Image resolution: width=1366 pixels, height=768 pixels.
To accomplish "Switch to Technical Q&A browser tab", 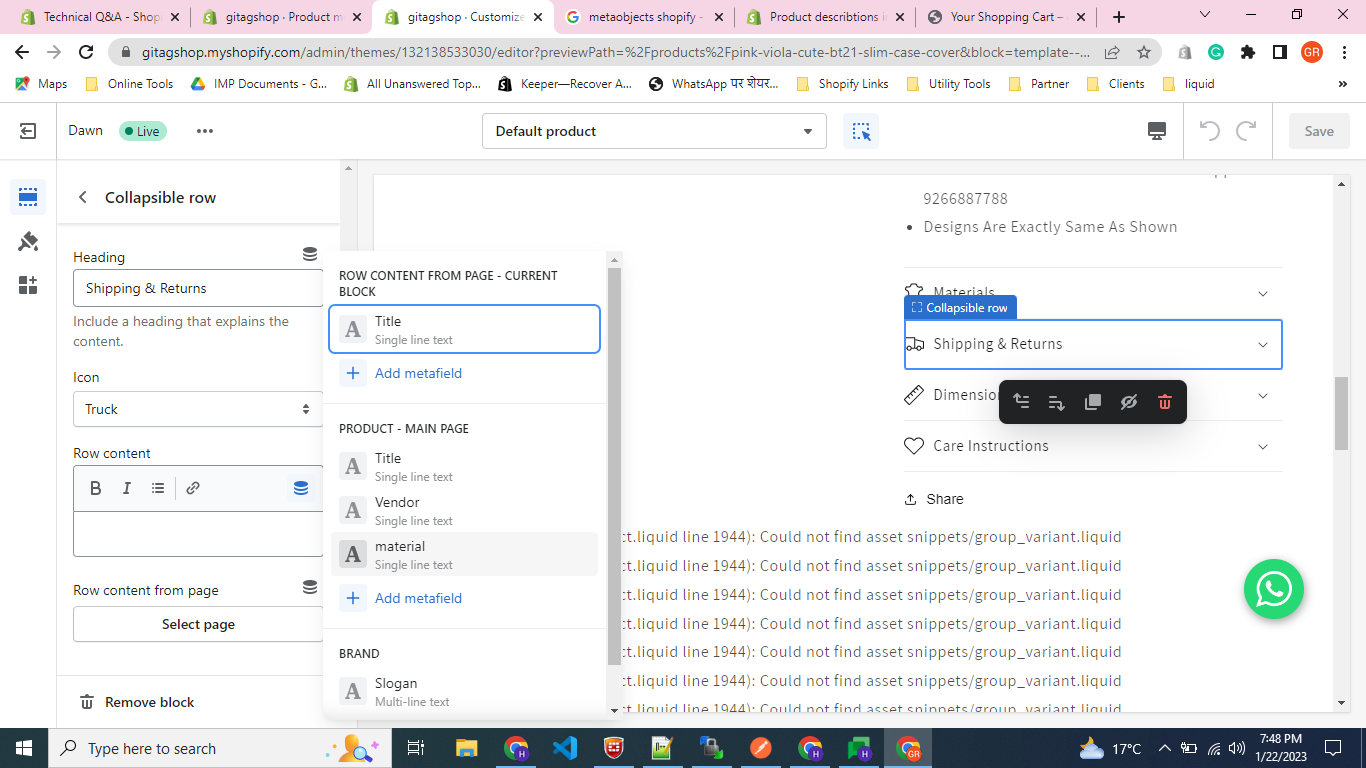I will tap(101, 17).
